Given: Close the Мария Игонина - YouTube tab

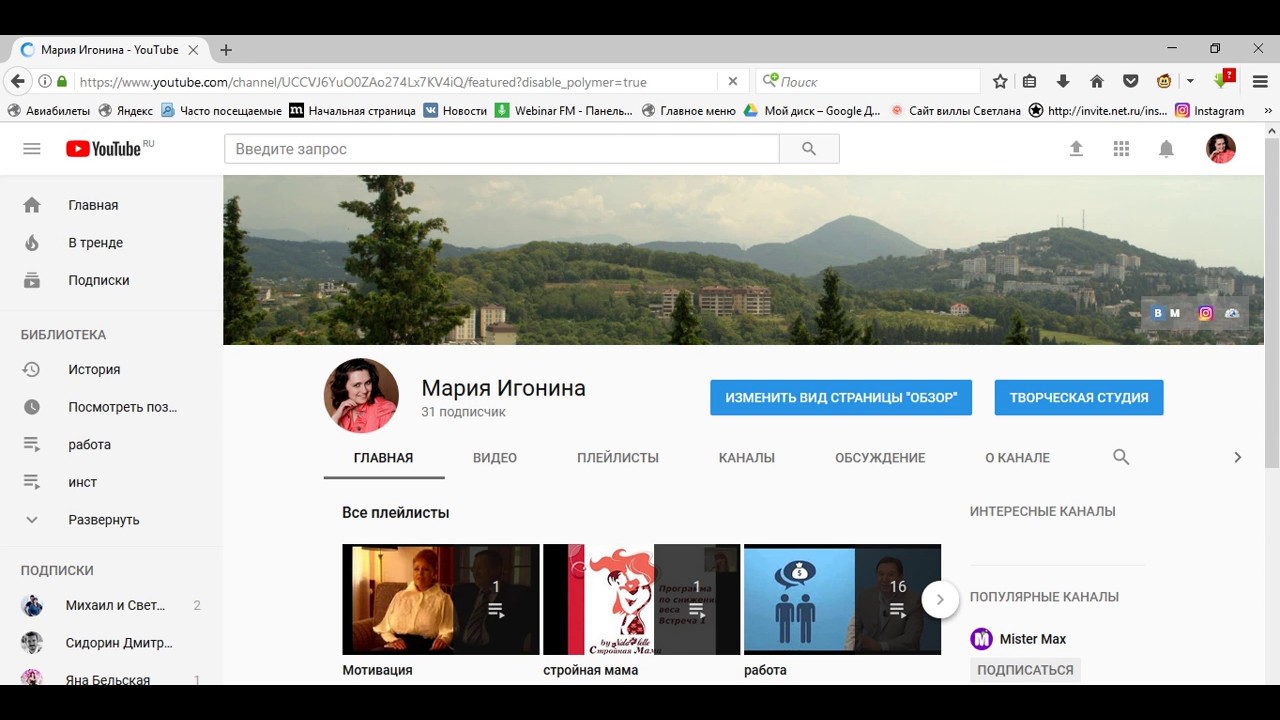Looking at the screenshot, I should click(193, 50).
